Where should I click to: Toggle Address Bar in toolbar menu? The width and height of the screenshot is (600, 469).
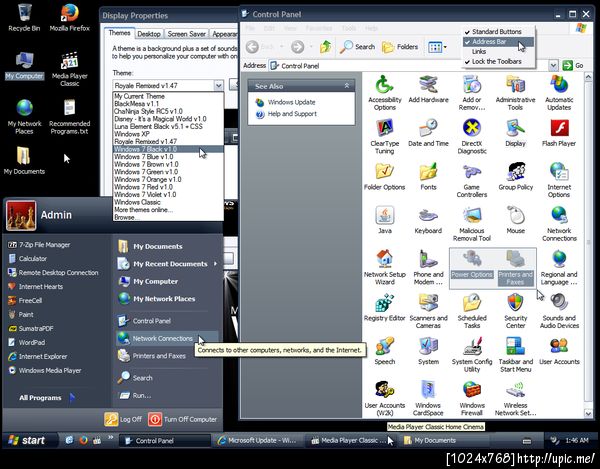(498, 42)
